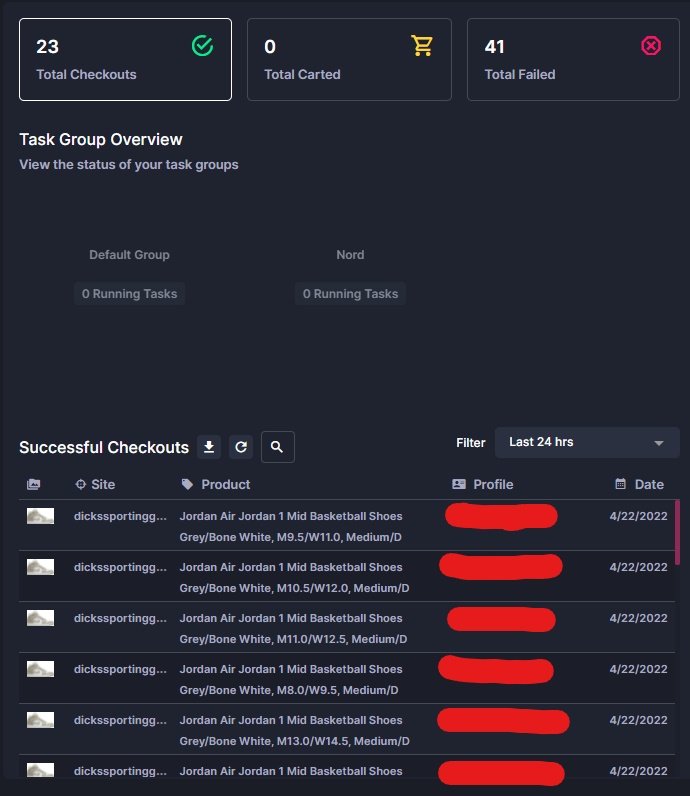Click the date 4/22/2022 in the M9.5/W11.0 row
Viewport: 690px width, 796px height.
click(639, 516)
